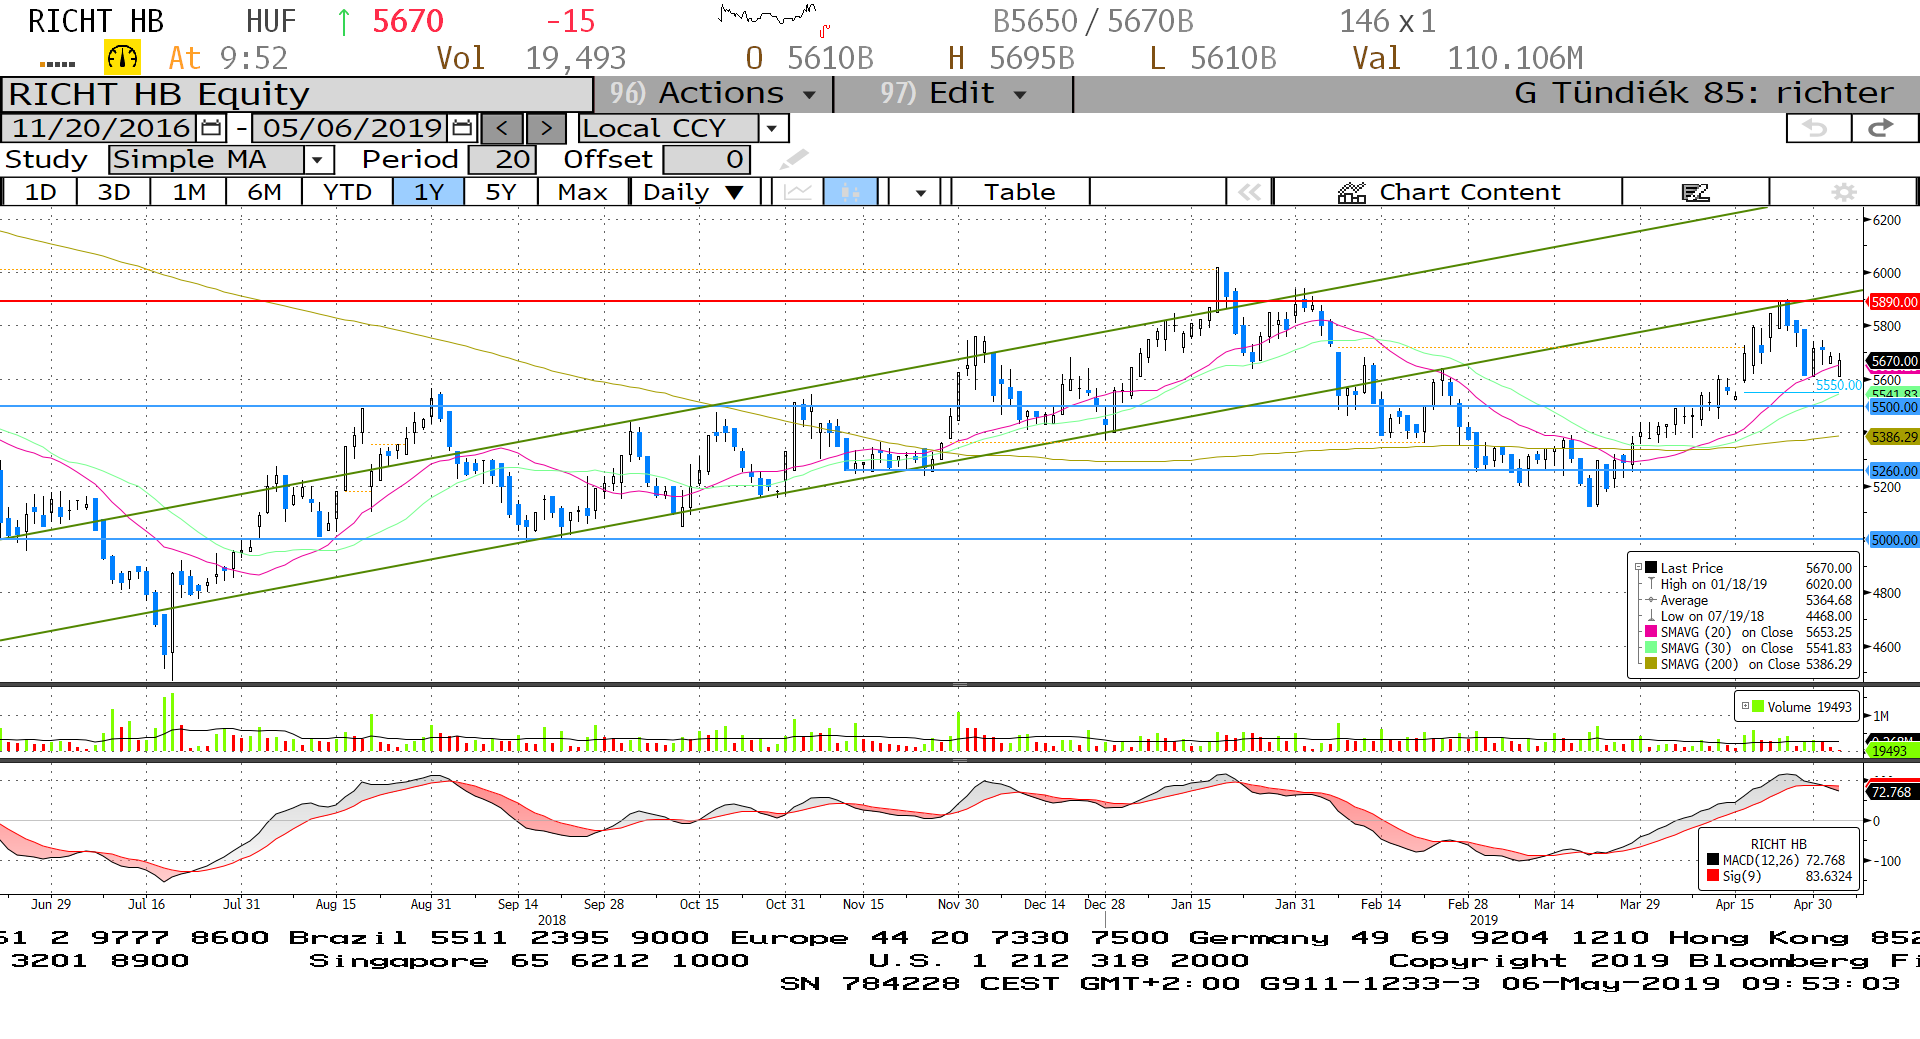Click the Offset input field
The image size is (1920, 1039).
(x=706, y=160)
